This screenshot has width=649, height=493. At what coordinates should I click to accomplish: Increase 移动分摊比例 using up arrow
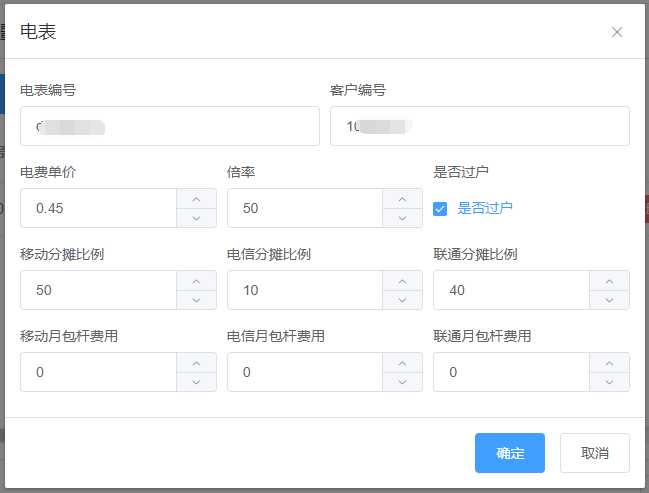click(x=196, y=281)
